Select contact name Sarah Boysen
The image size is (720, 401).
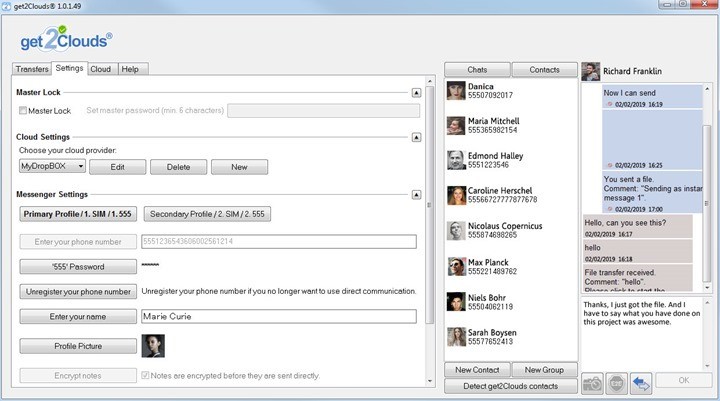[492, 333]
